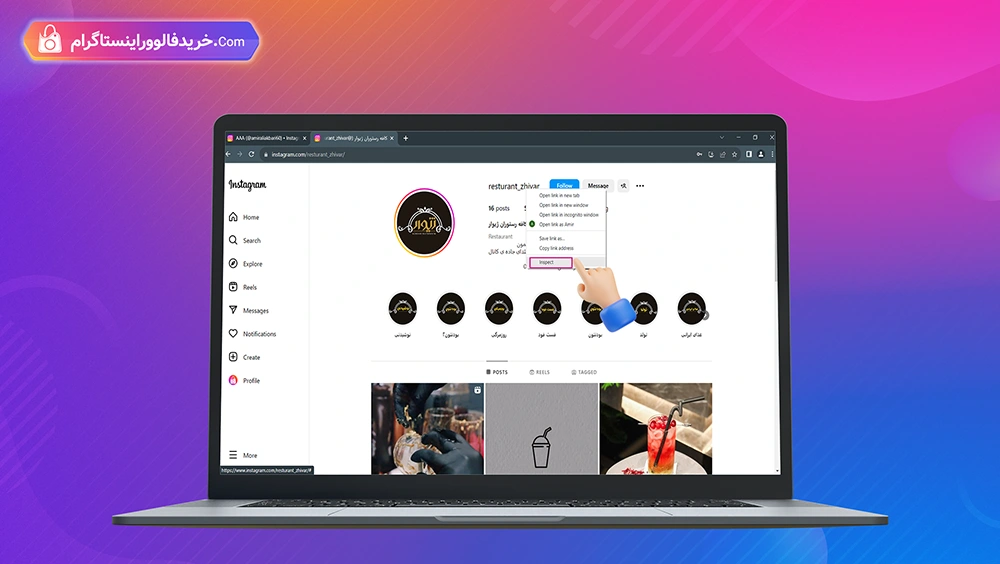Viewport: 1000px width, 564px height.
Task: Open the روزمرگی story highlight
Action: (x=499, y=309)
